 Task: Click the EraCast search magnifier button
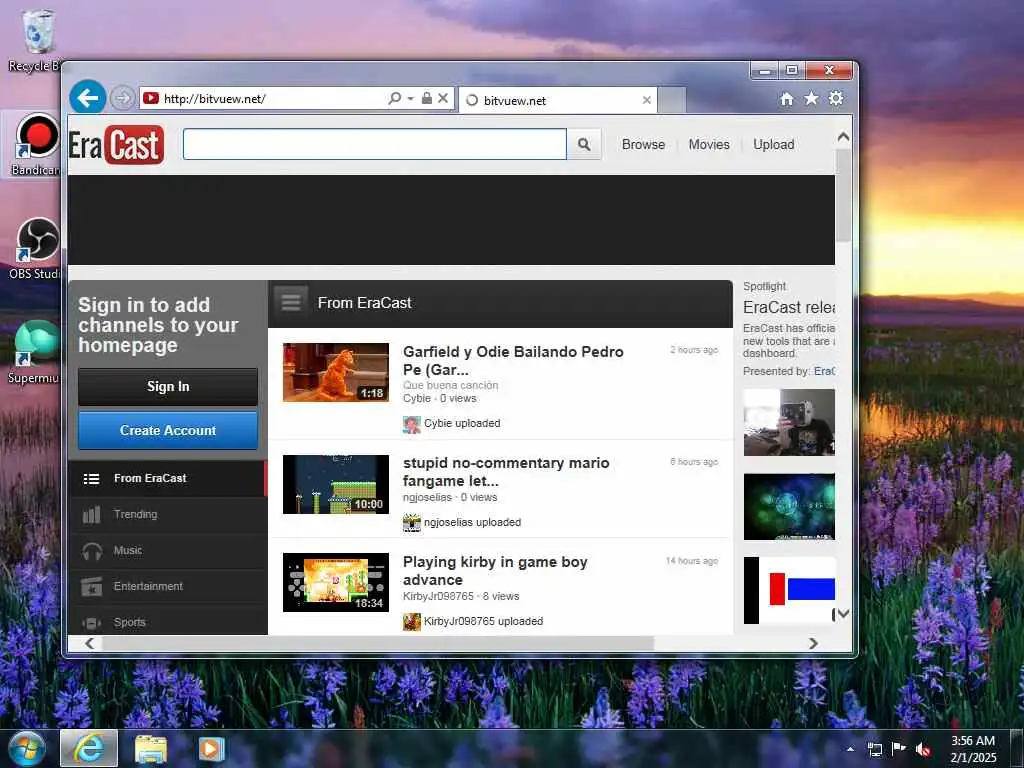pos(584,144)
